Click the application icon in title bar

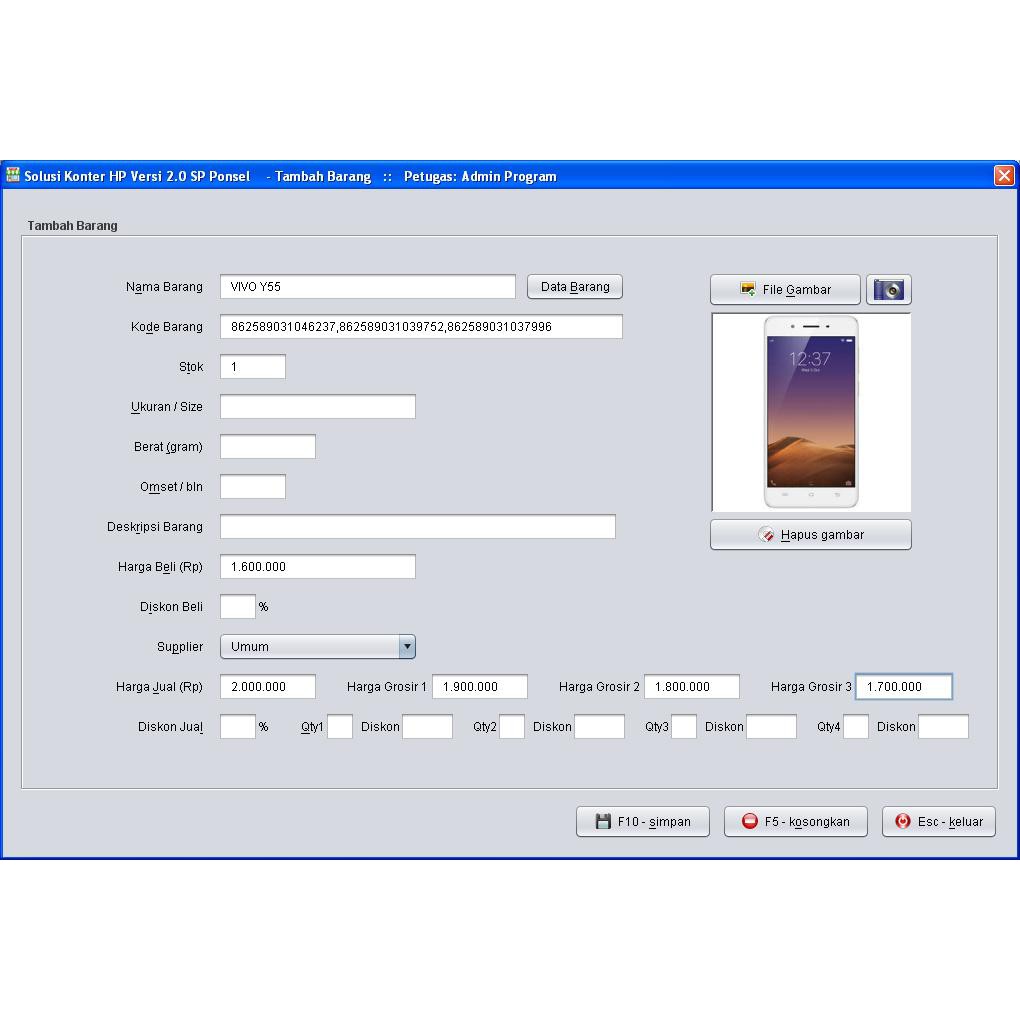pos(13,175)
